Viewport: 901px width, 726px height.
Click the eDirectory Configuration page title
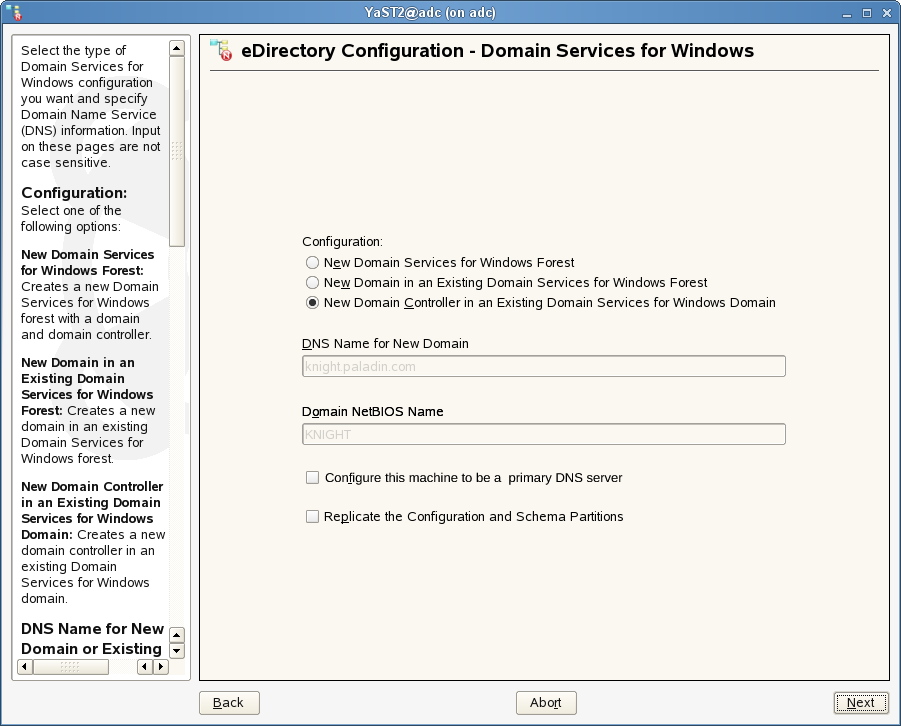point(498,51)
